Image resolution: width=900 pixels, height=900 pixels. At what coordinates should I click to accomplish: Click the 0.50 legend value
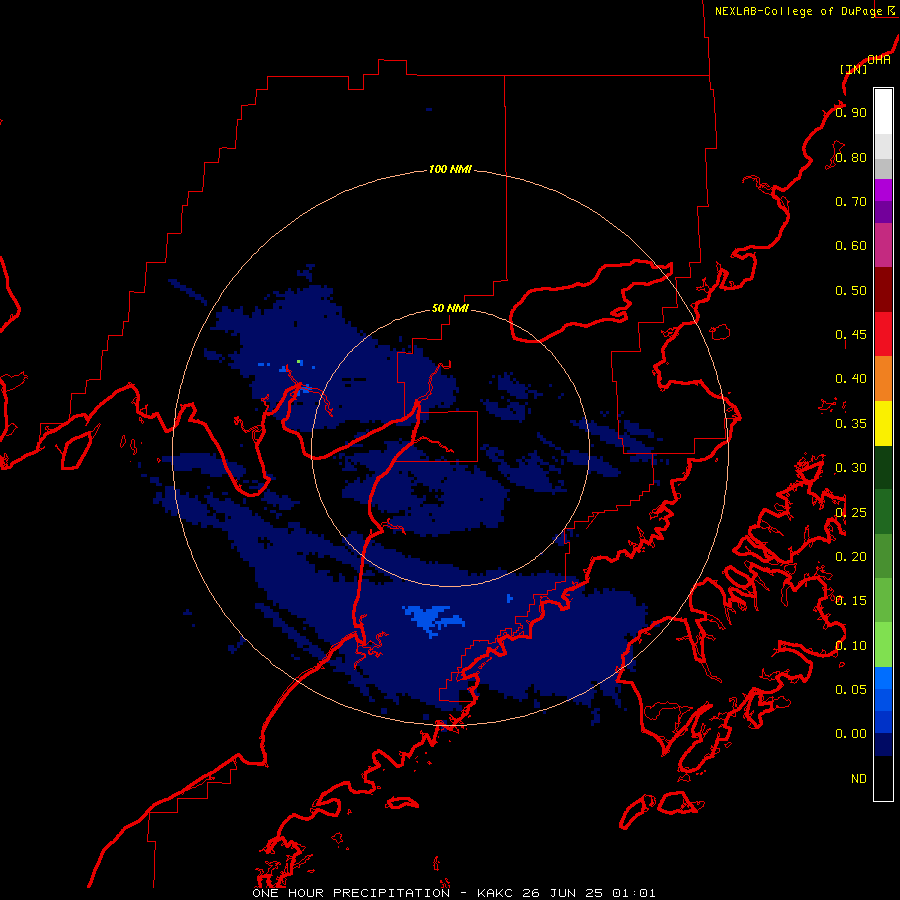coord(851,290)
